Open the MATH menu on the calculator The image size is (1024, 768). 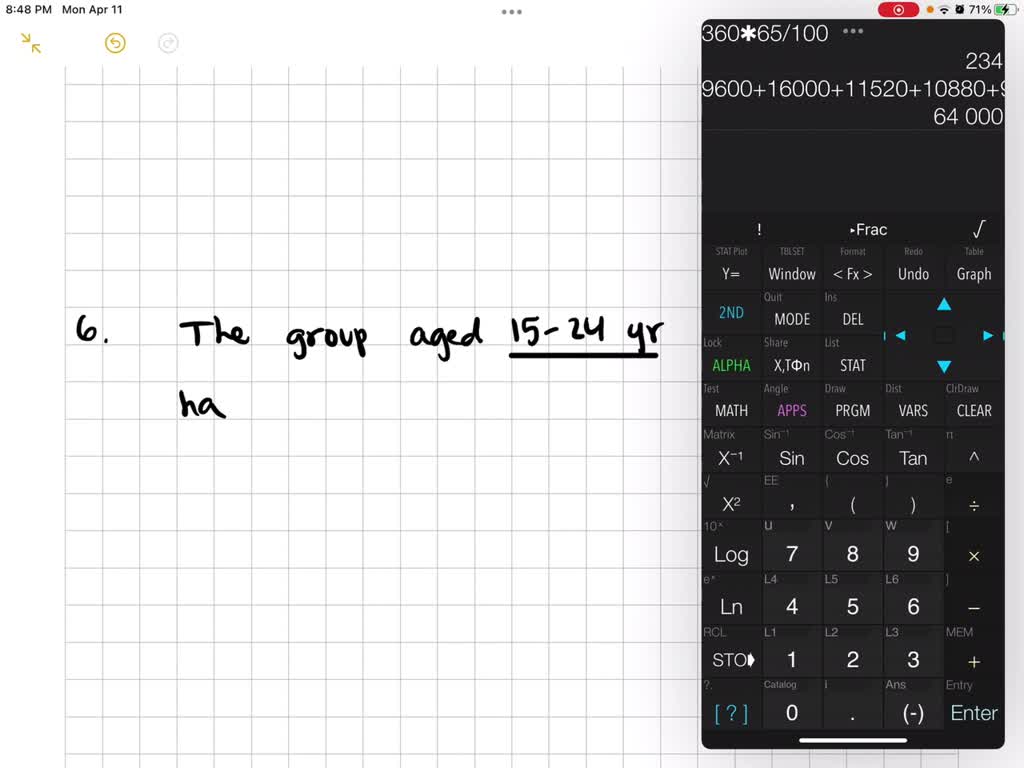[730, 410]
